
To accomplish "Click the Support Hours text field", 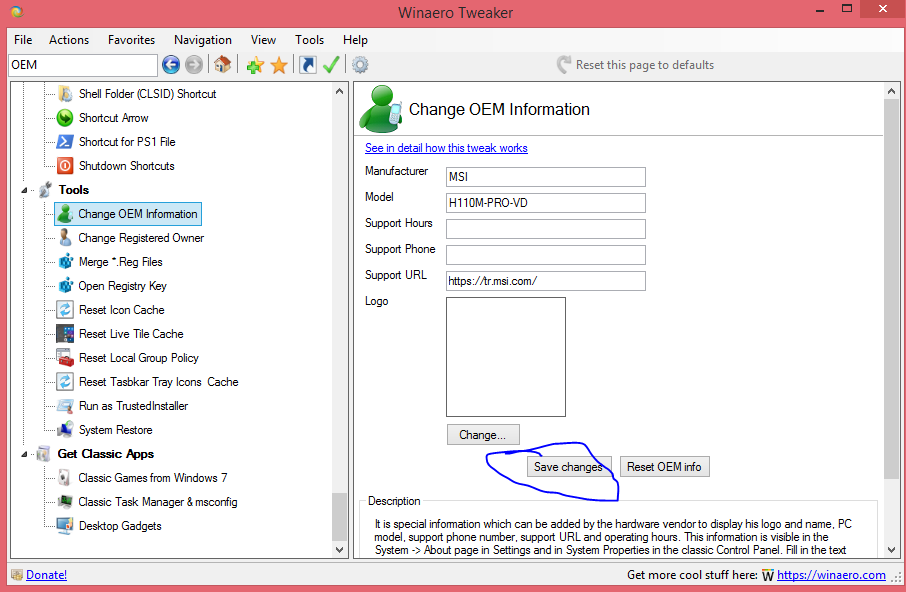I will [x=545, y=229].
